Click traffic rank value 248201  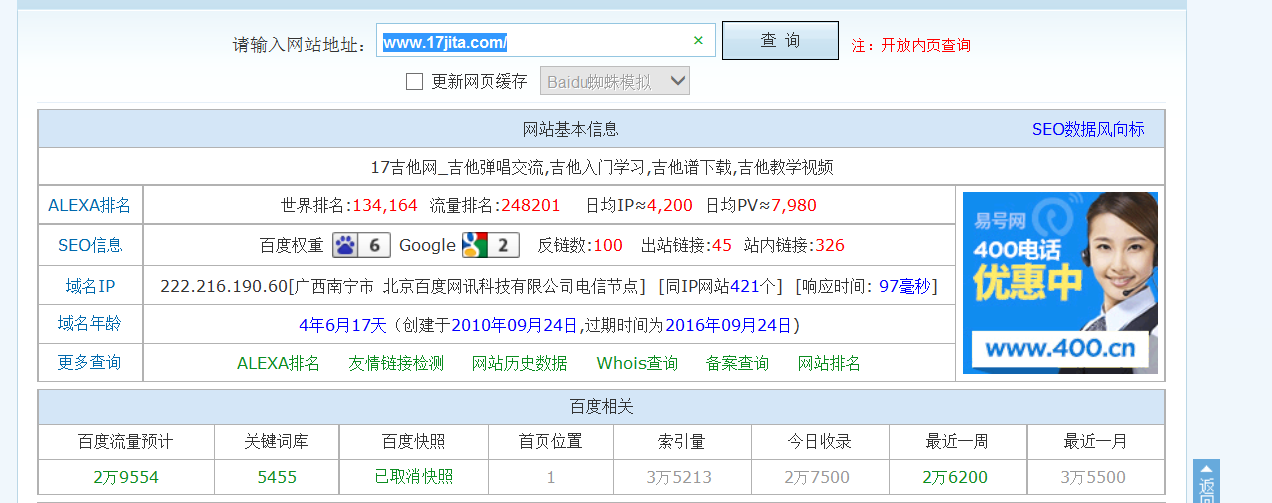coord(531,206)
